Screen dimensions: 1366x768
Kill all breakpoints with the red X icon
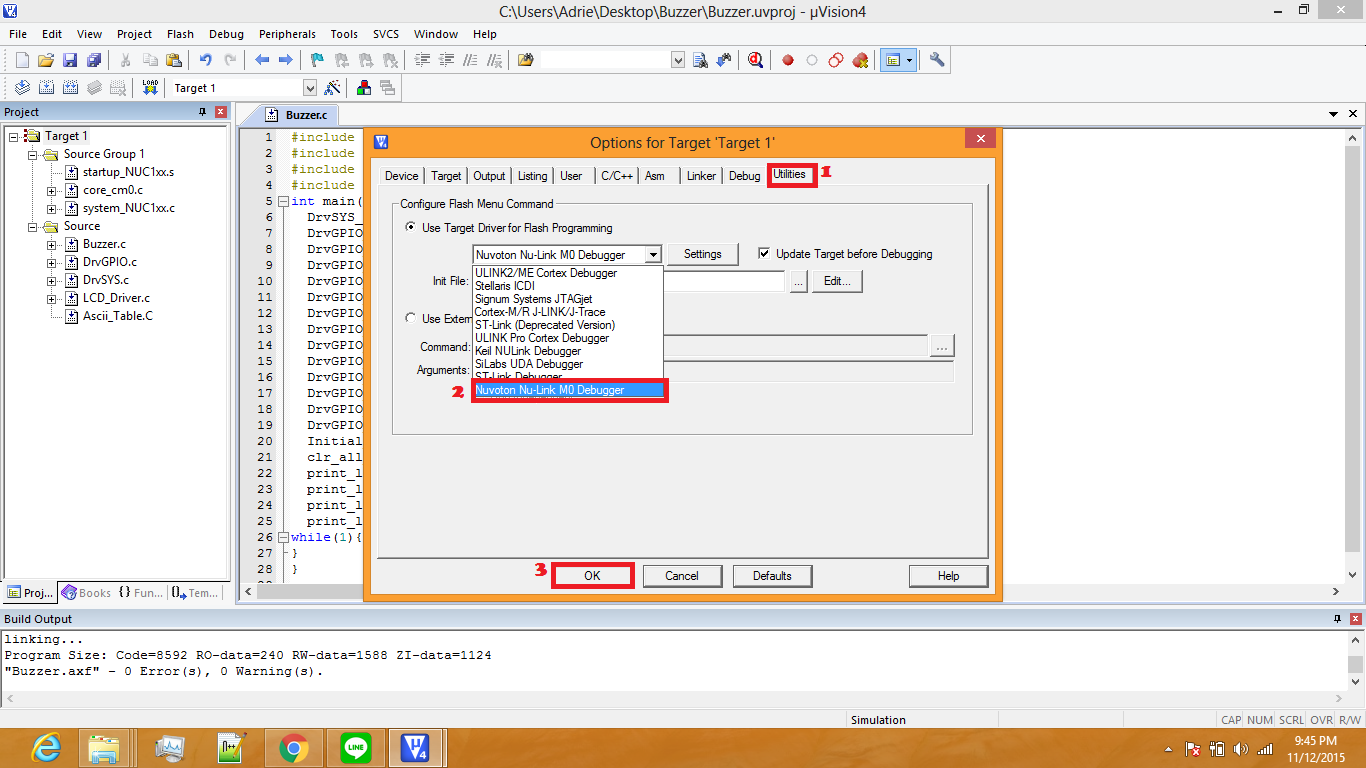860,60
